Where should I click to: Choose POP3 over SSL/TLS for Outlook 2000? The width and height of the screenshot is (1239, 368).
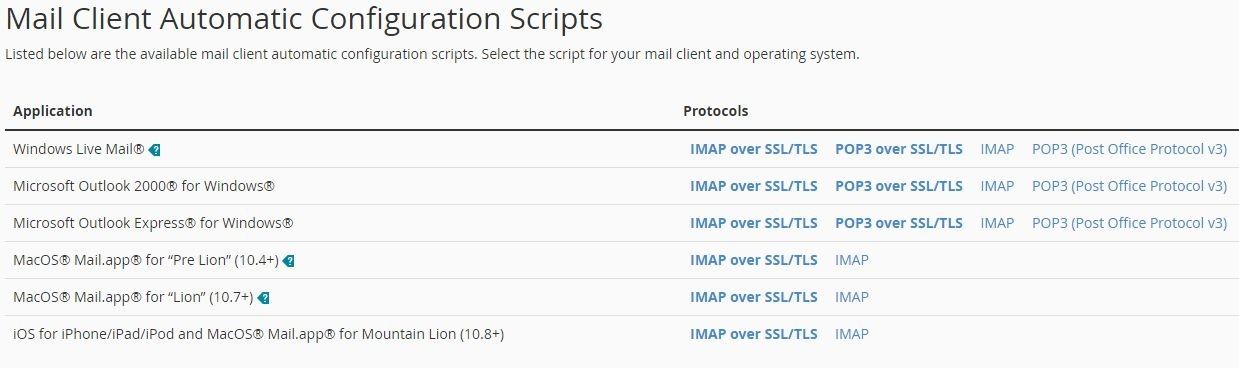pyautogui.click(x=899, y=186)
